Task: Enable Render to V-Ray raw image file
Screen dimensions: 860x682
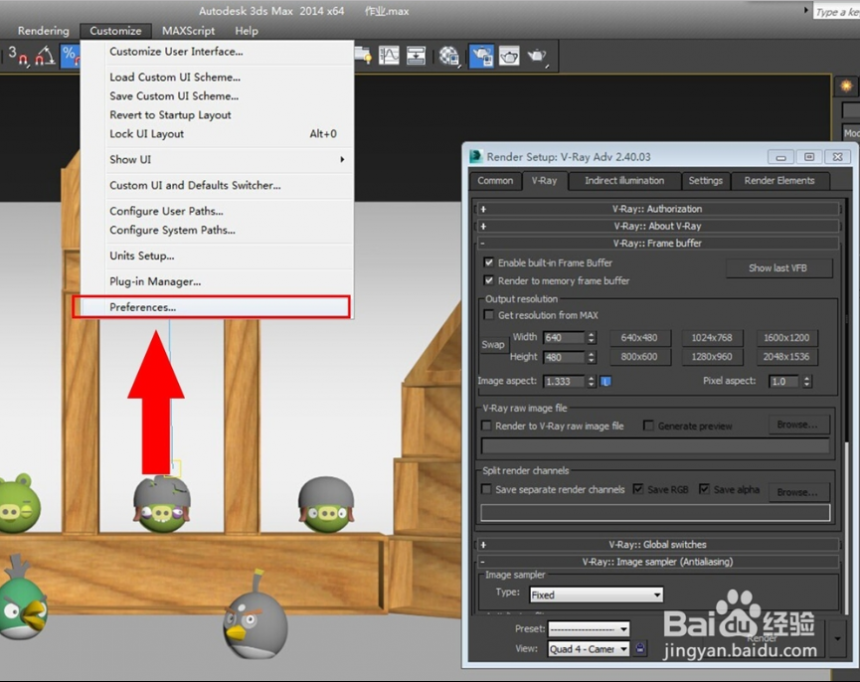Action: coord(486,426)
